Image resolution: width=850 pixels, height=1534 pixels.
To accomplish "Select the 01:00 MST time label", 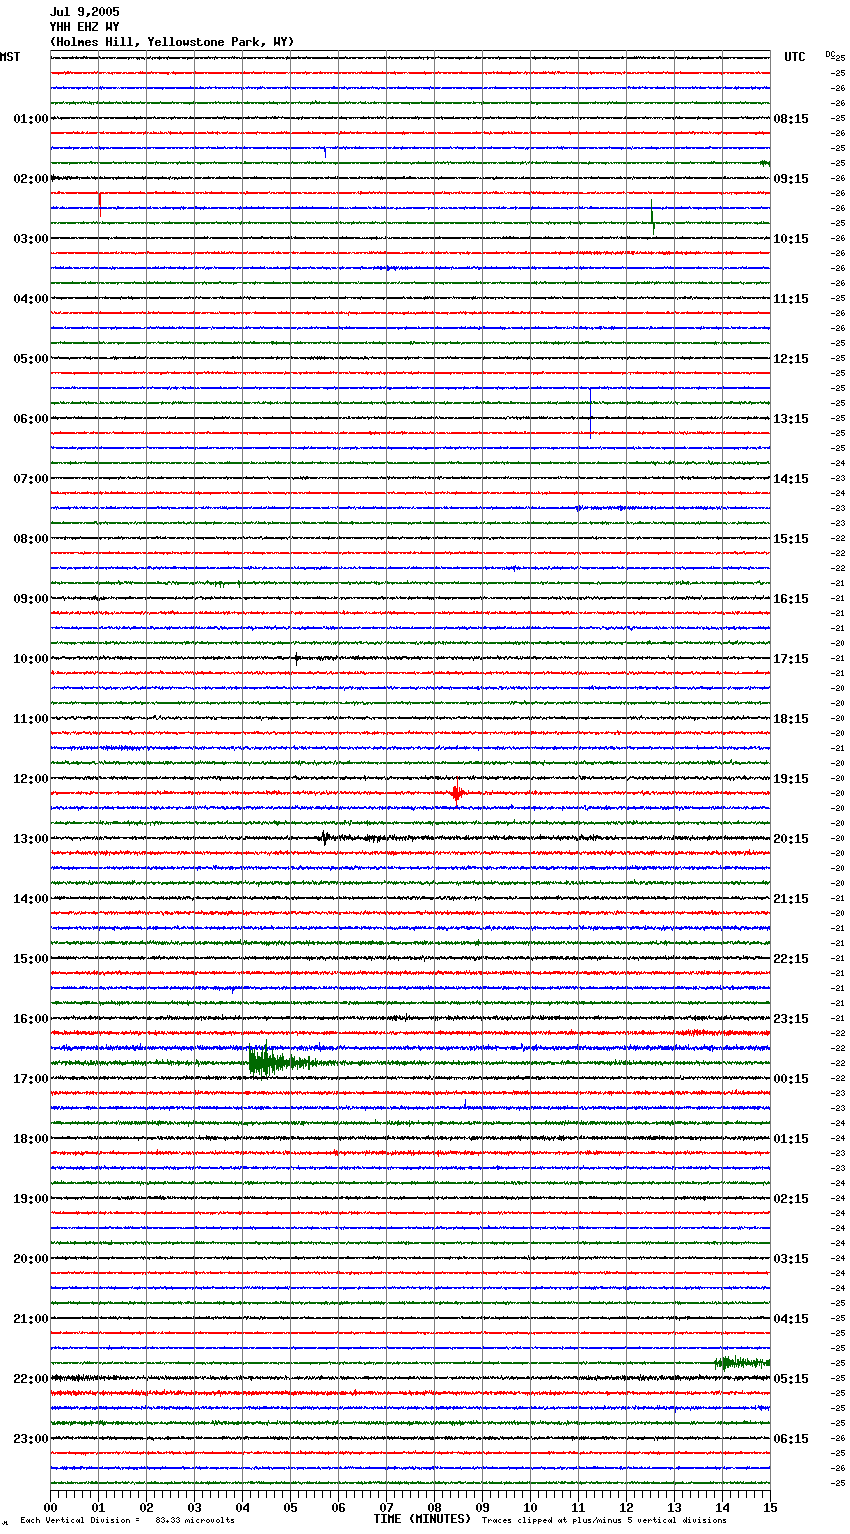I will click(31, 119).
